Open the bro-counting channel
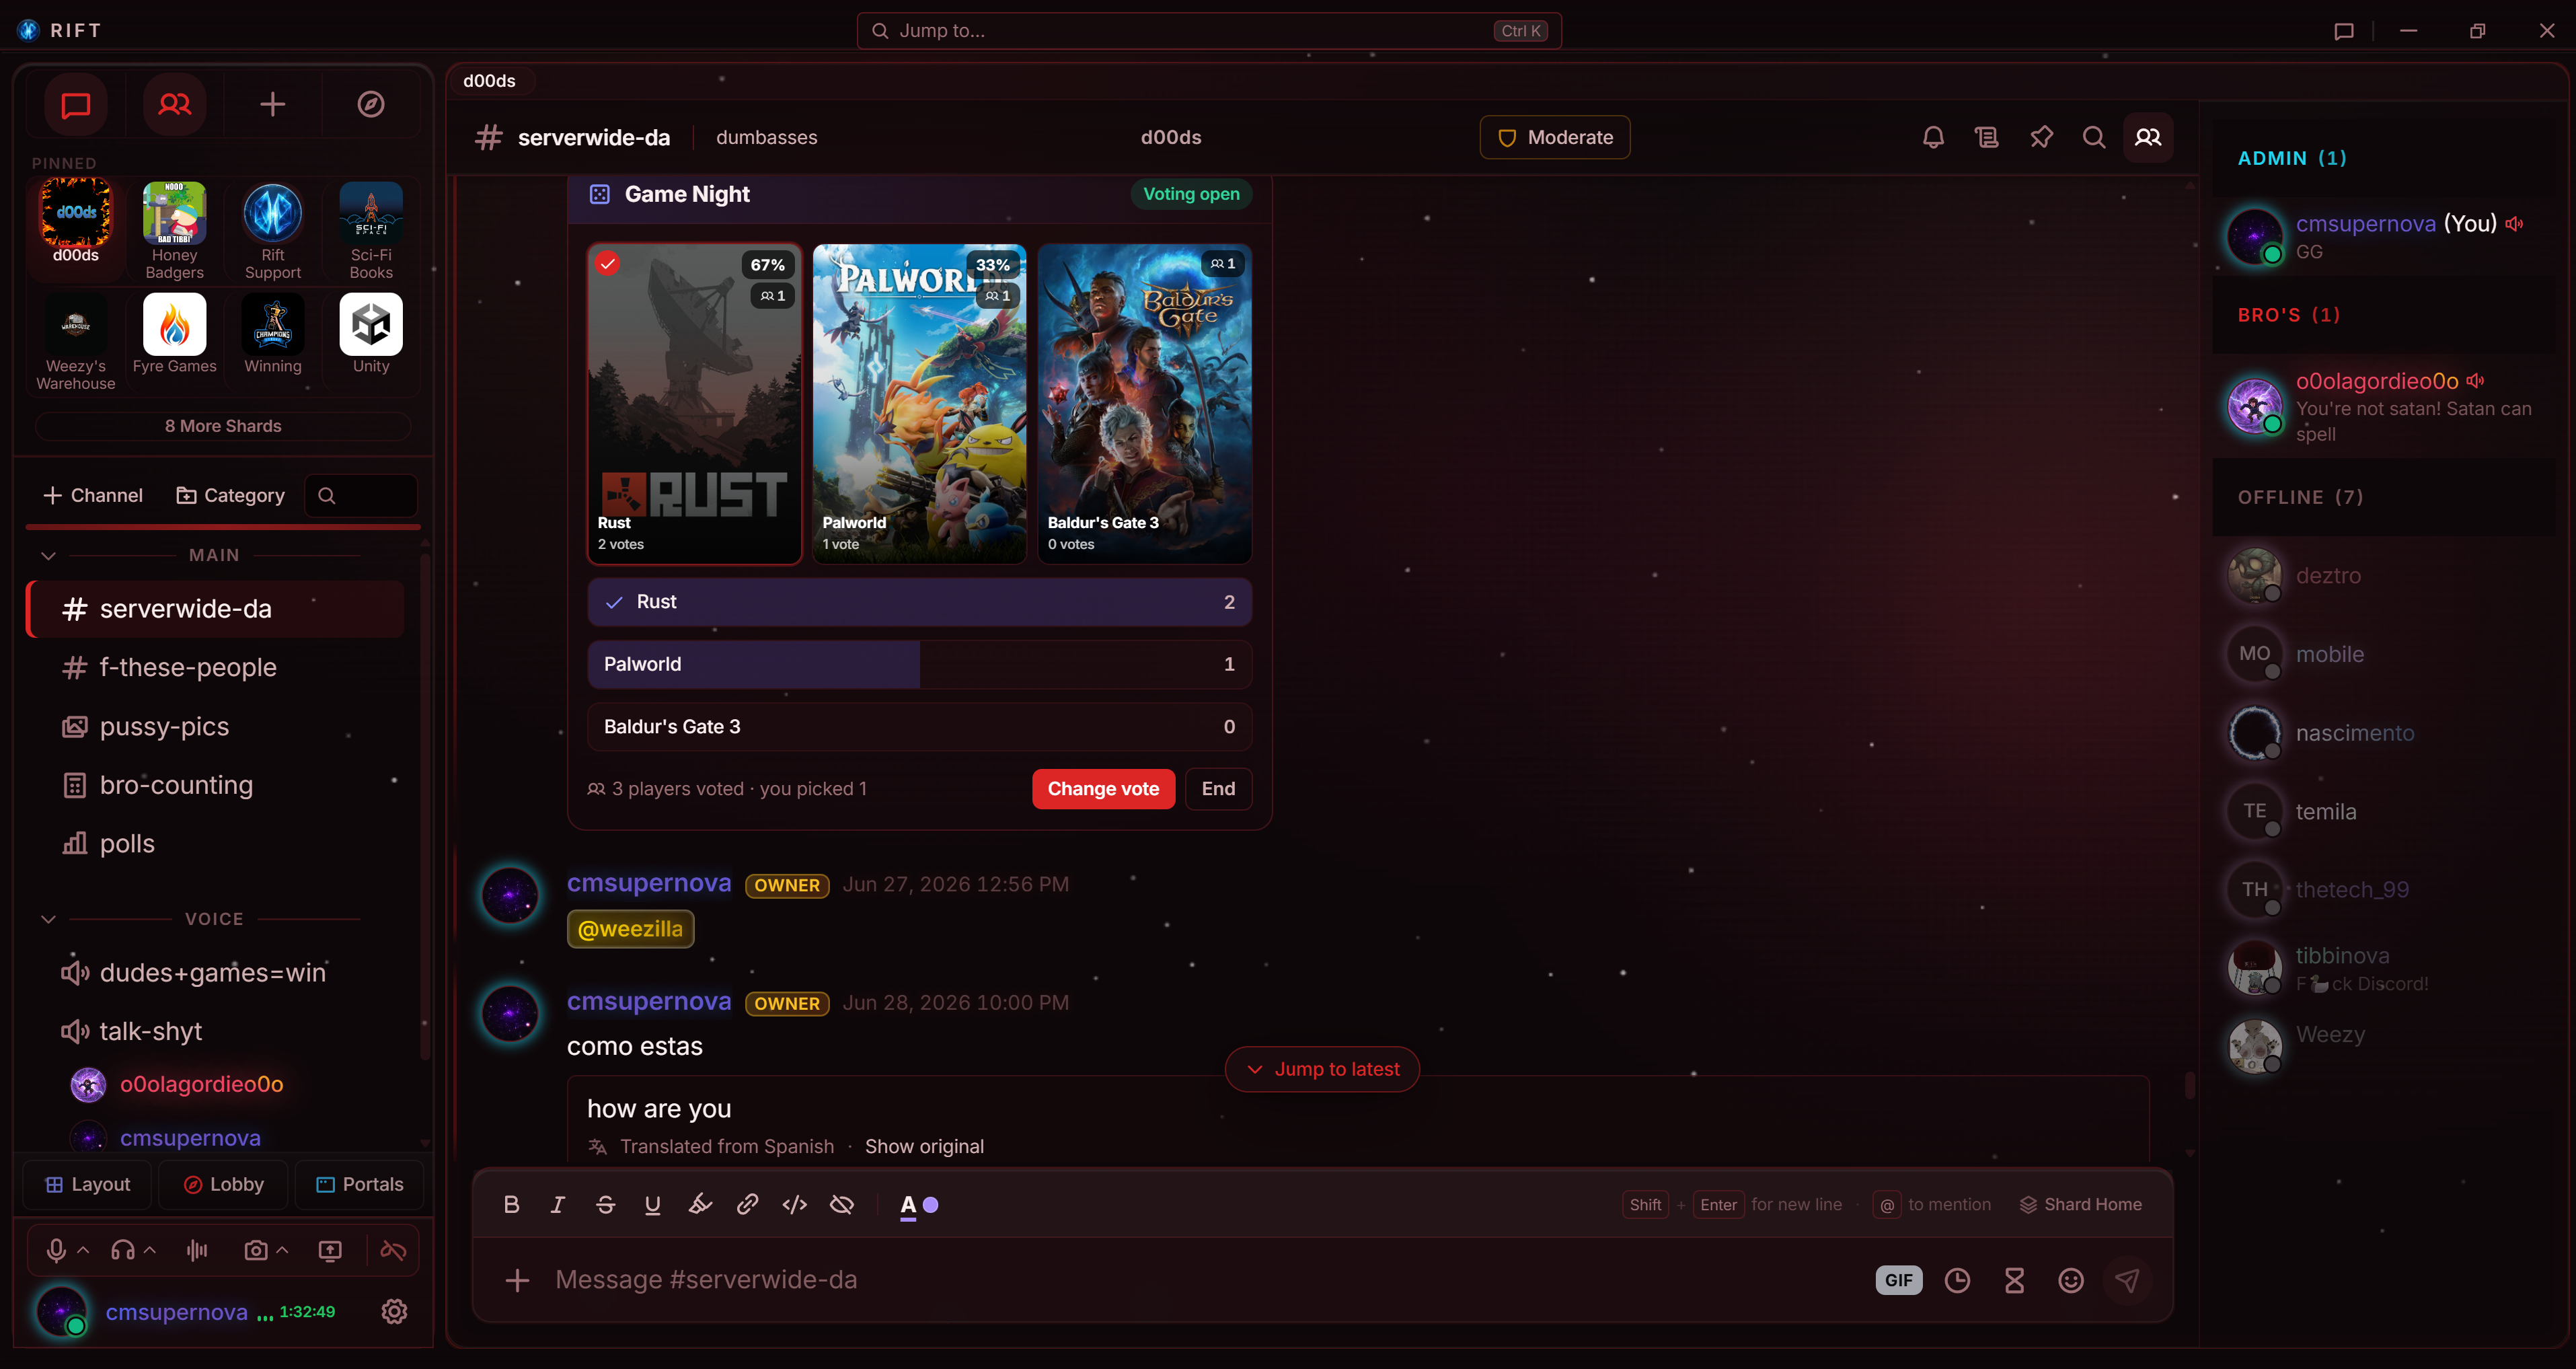Viewport: 2576px width, 1369px height. click(216, 785)
